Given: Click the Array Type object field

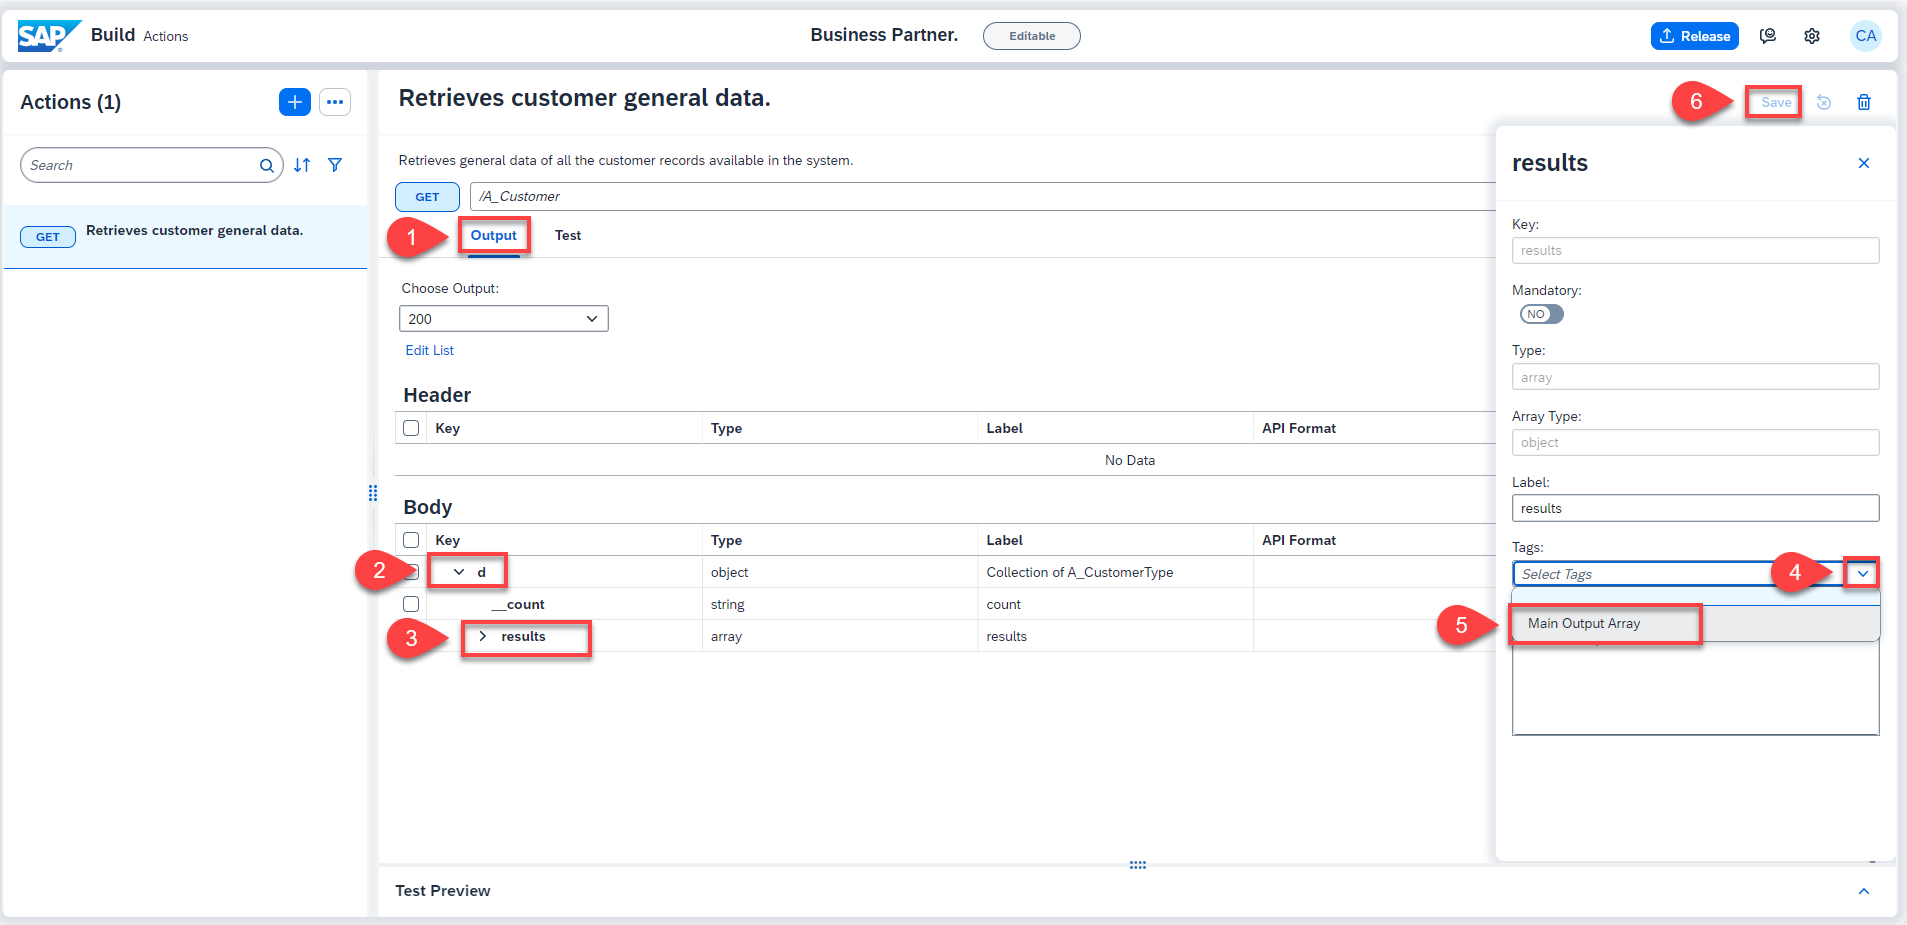Looking at the screenshot, I should coord(1695,442).
